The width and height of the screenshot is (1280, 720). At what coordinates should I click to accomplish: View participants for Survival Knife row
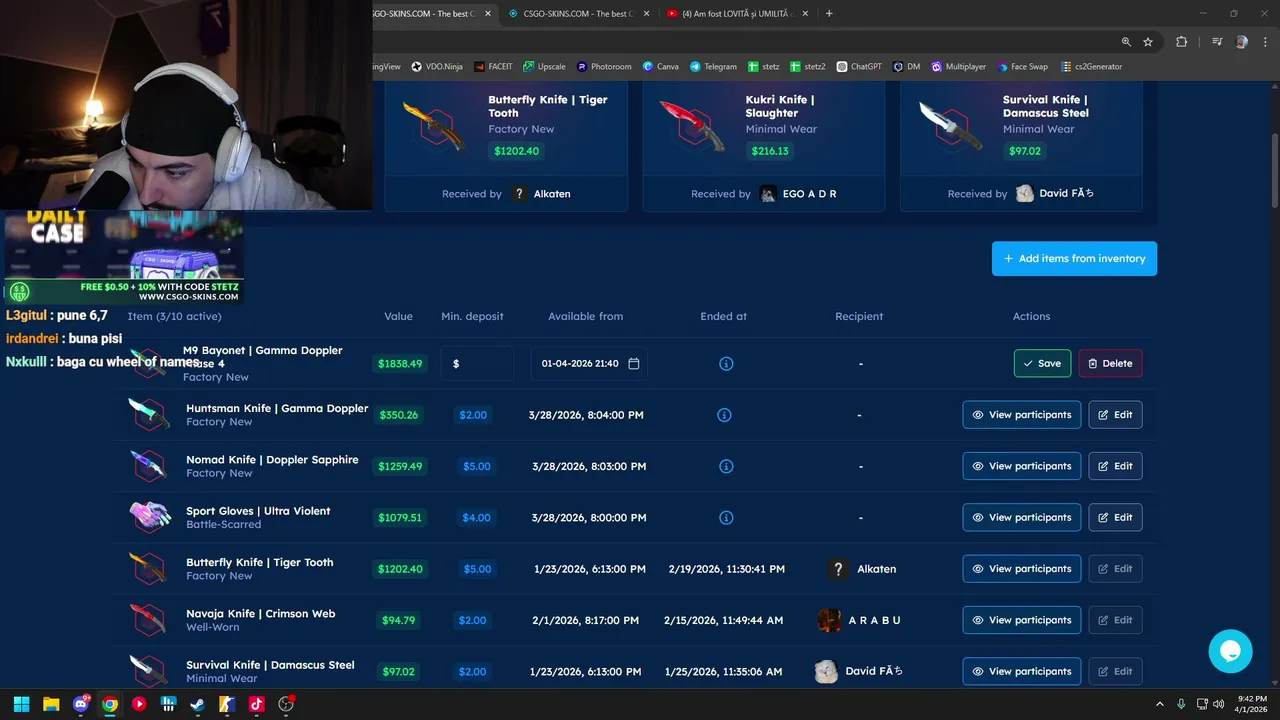[x=1021, y=671]
